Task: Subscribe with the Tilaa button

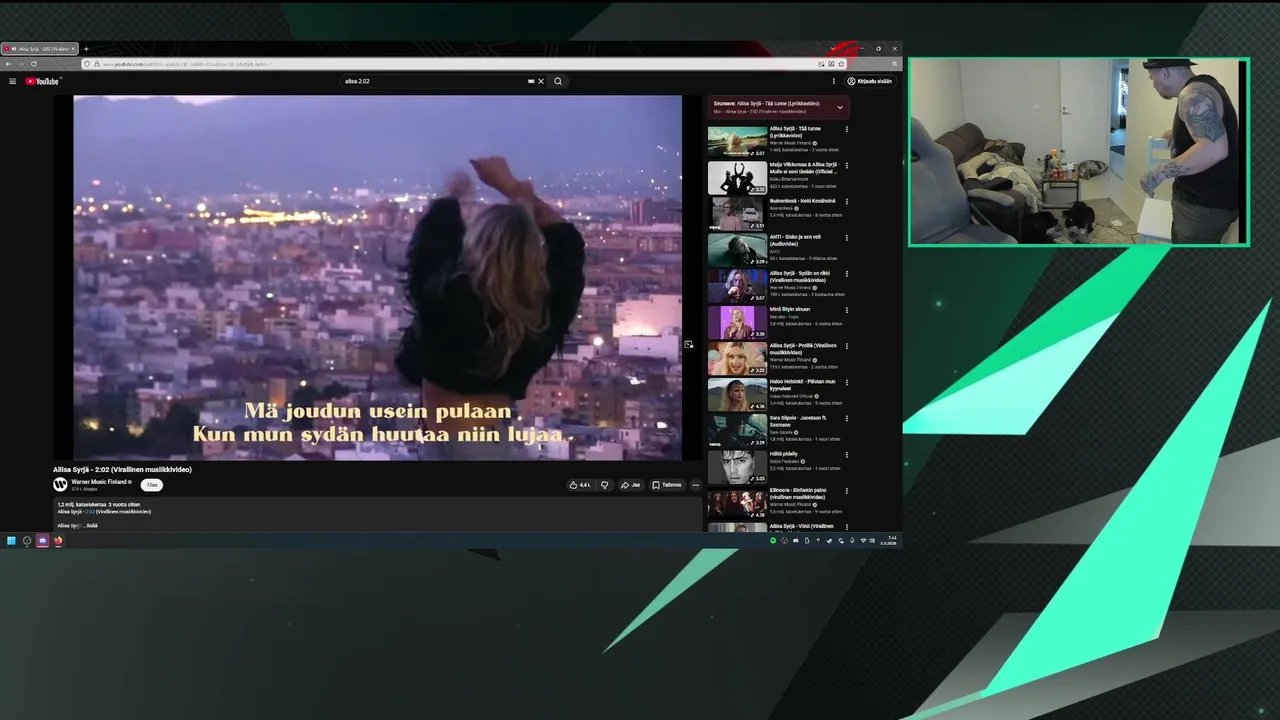Action: click(152, 485)
